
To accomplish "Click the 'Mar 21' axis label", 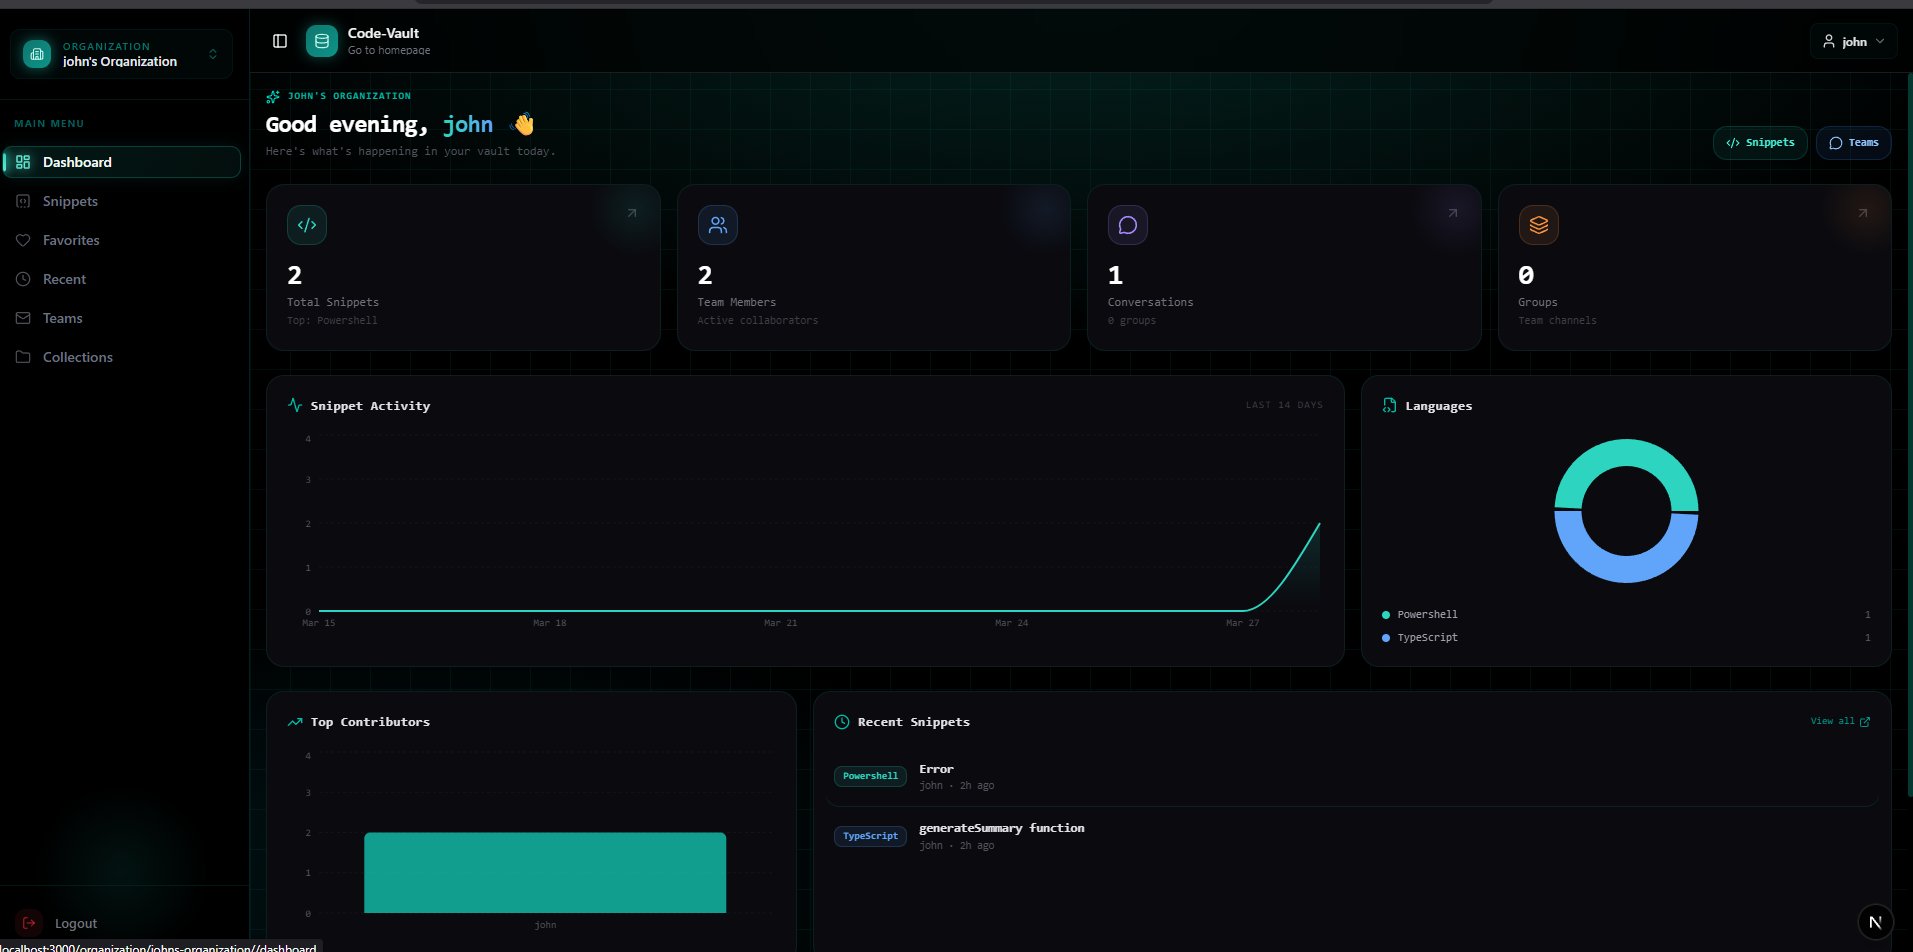I will tap(781, 623).
